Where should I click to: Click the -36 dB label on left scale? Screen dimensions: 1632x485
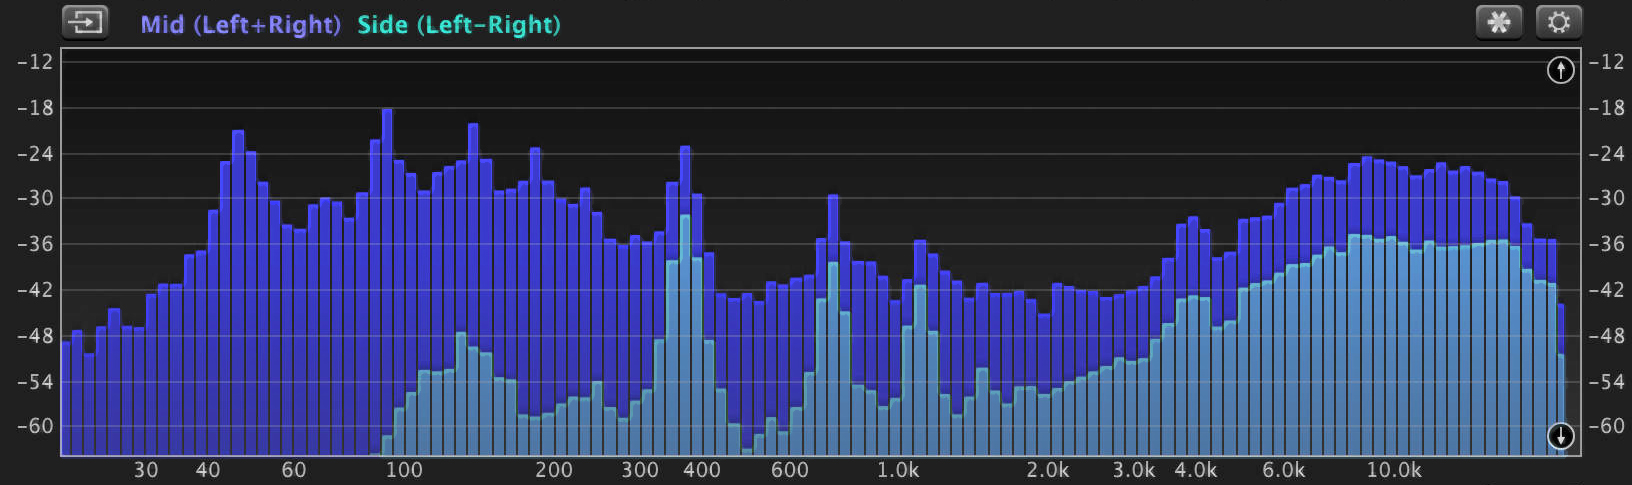(35, 244)
